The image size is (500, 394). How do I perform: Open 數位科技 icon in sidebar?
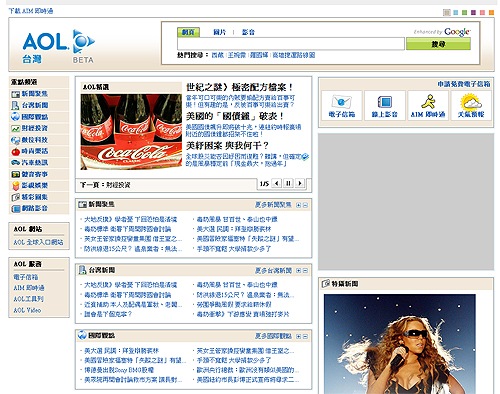(15, 140)
